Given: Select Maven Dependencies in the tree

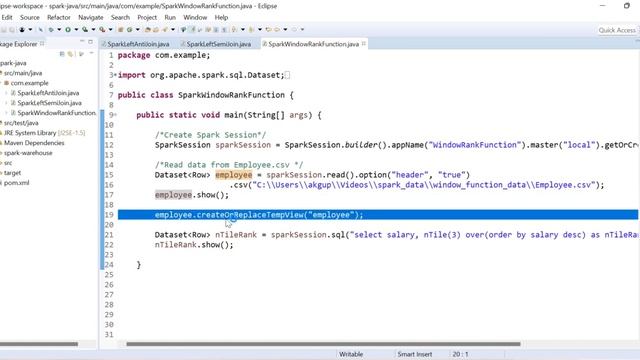Looking at the screenshot, I should (x=34, y=143).
